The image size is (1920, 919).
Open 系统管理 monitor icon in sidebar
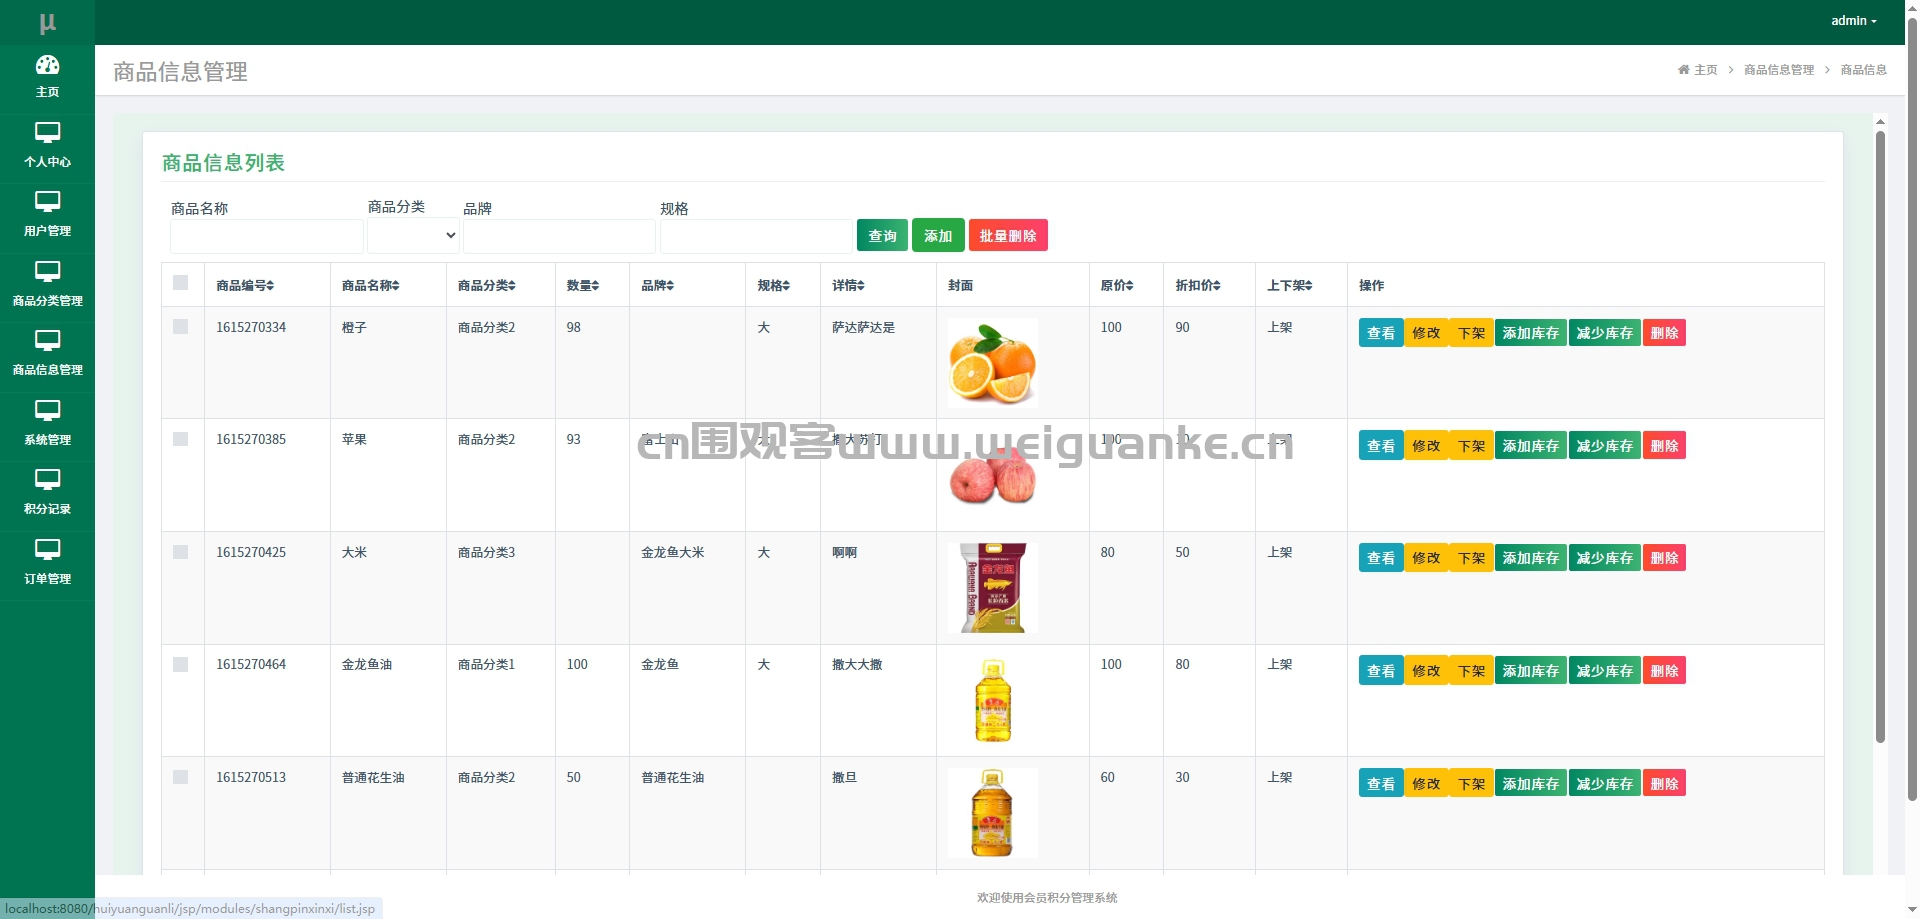(x=47, y=411)
